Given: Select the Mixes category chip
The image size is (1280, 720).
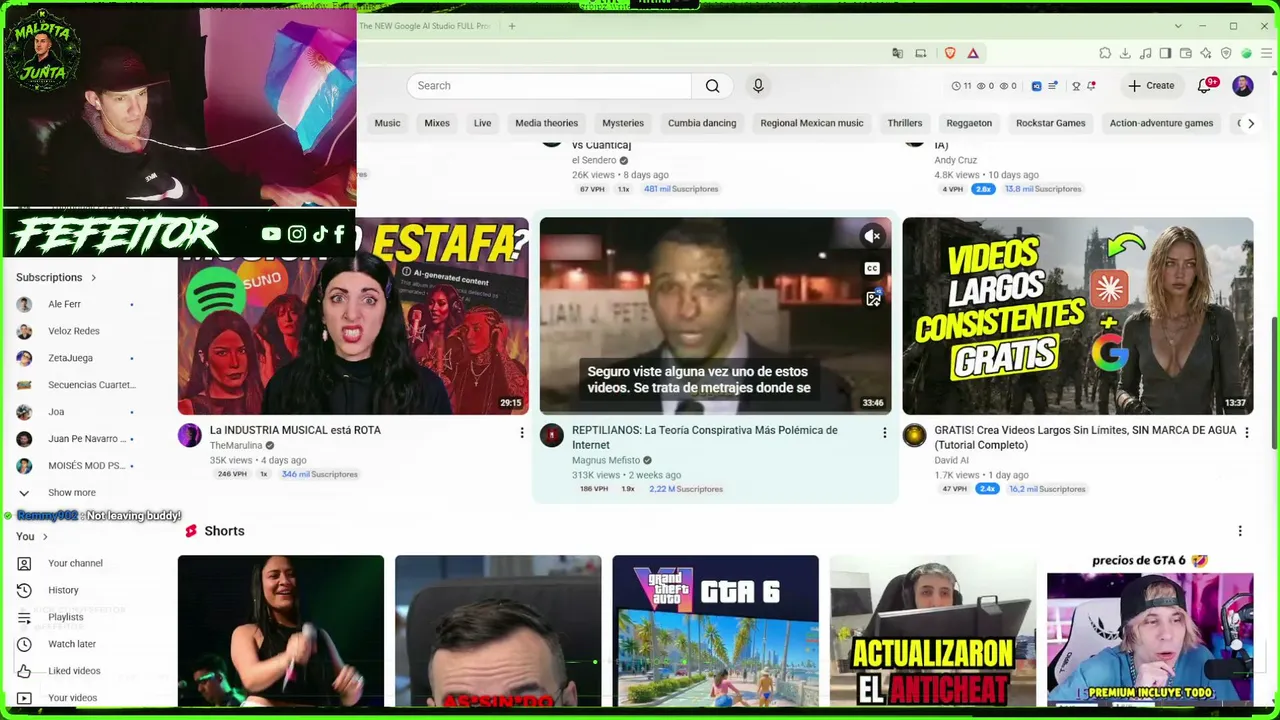Looking at the screenshot, I should point(437,123).
